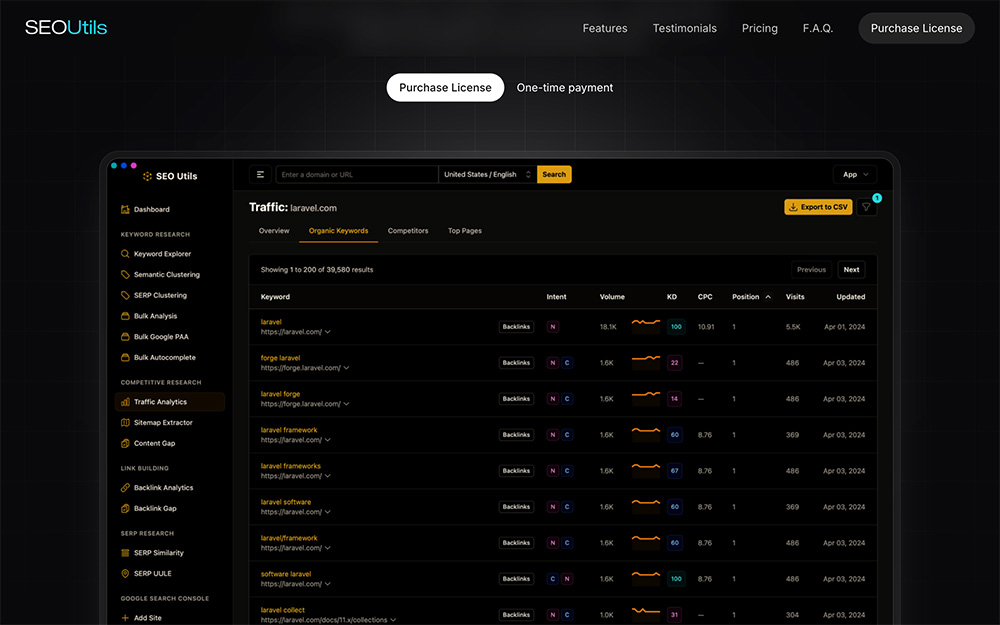Click the 'laravel/framework' keyword link
The width and height of the screenshot is (1000, 625).
289,538
